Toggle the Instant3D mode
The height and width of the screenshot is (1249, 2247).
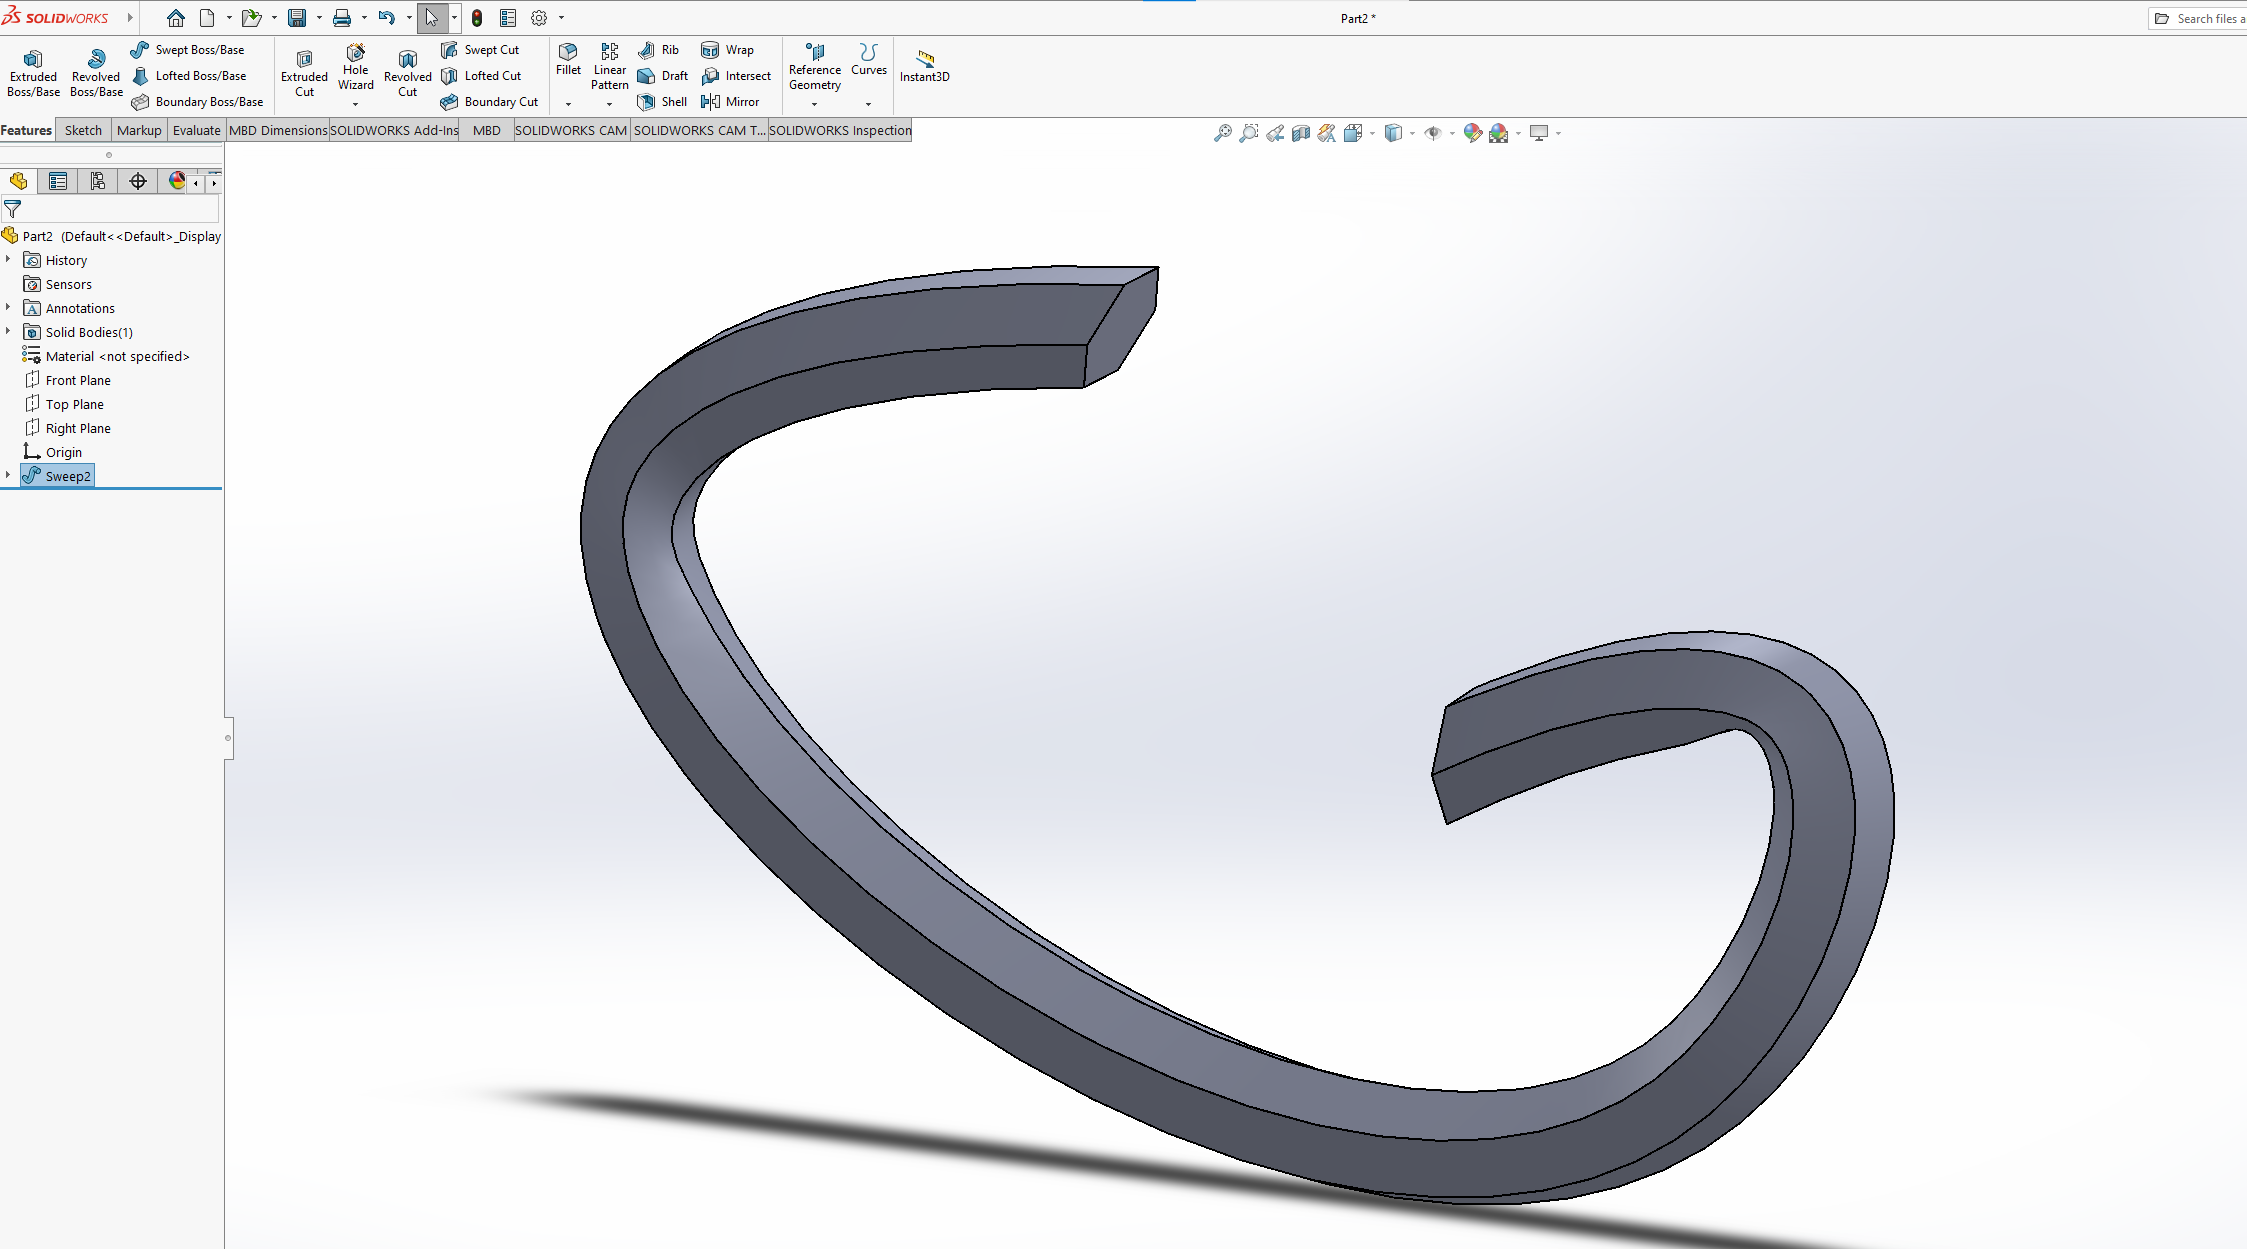click(x=924, y=66)
